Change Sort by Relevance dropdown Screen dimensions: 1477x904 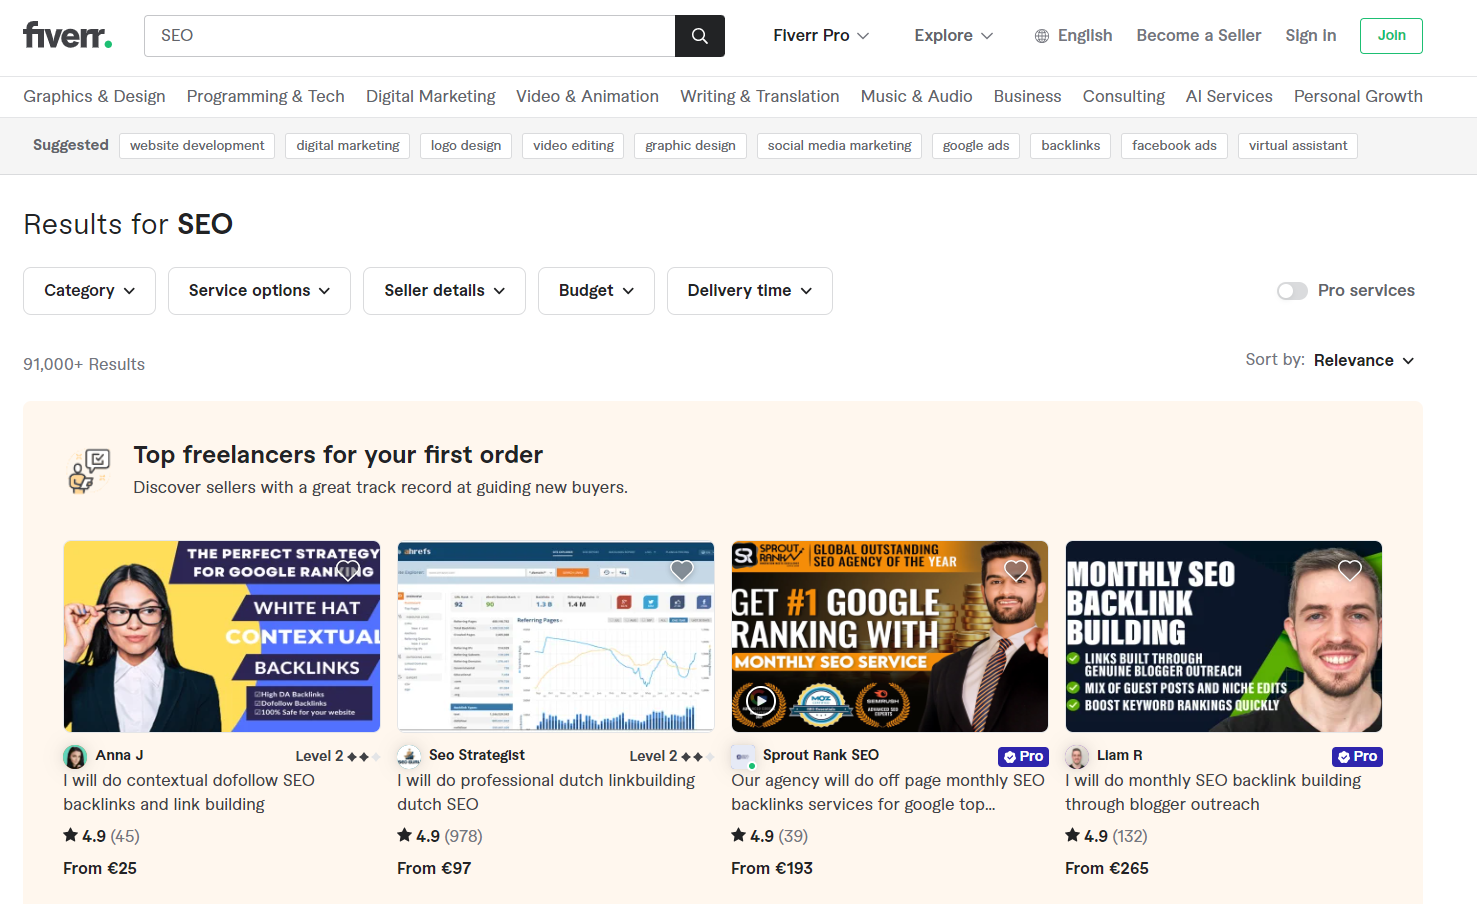tap(1364, 360)
